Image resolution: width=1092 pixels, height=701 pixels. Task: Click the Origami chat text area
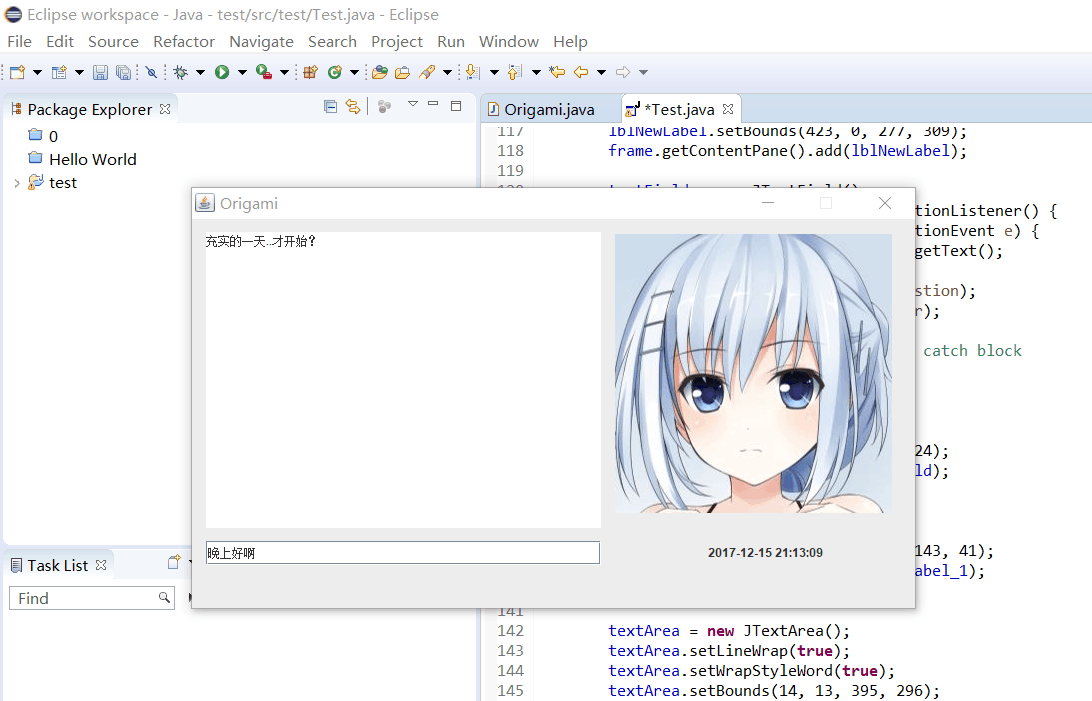click(x=403, y=380)
